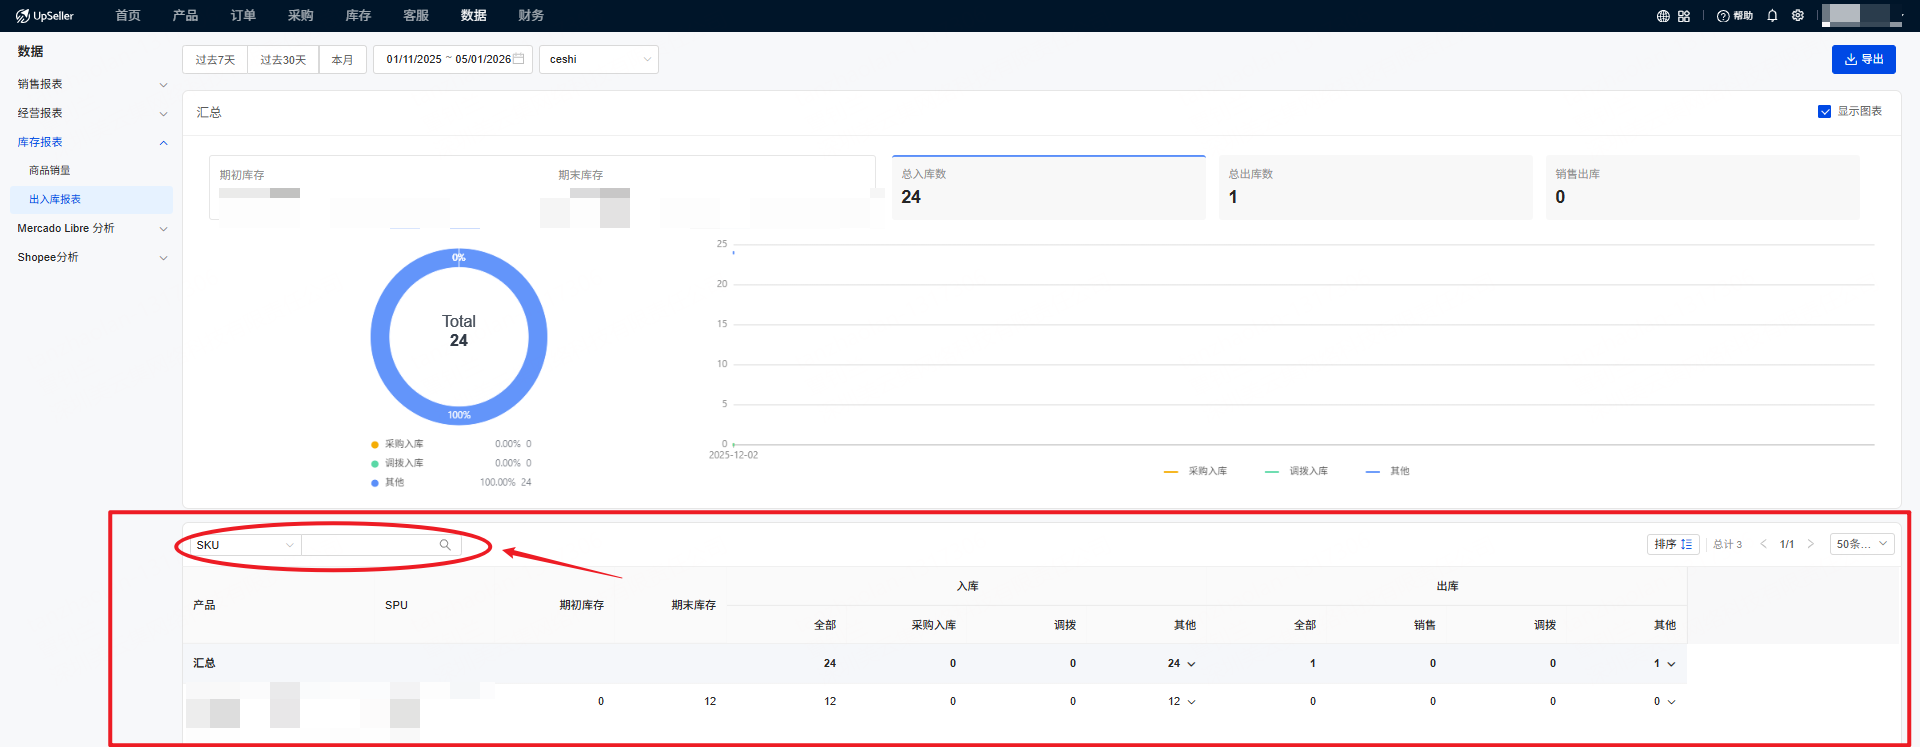Click the SKU search text input
Viewport: 1920px width, 747px height.
point(370,545)
